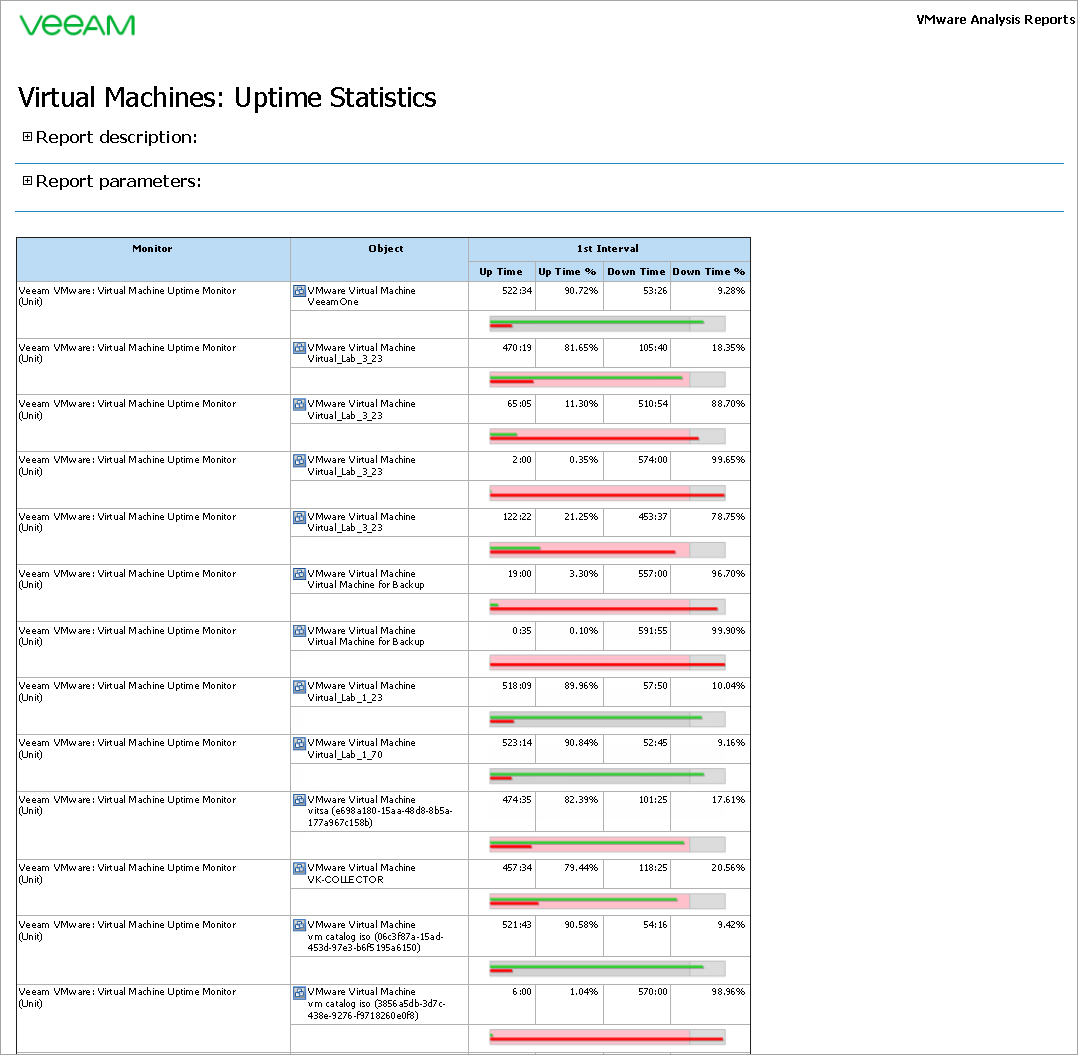Click the 90.72% up time percentage

(x=581, y=291)
